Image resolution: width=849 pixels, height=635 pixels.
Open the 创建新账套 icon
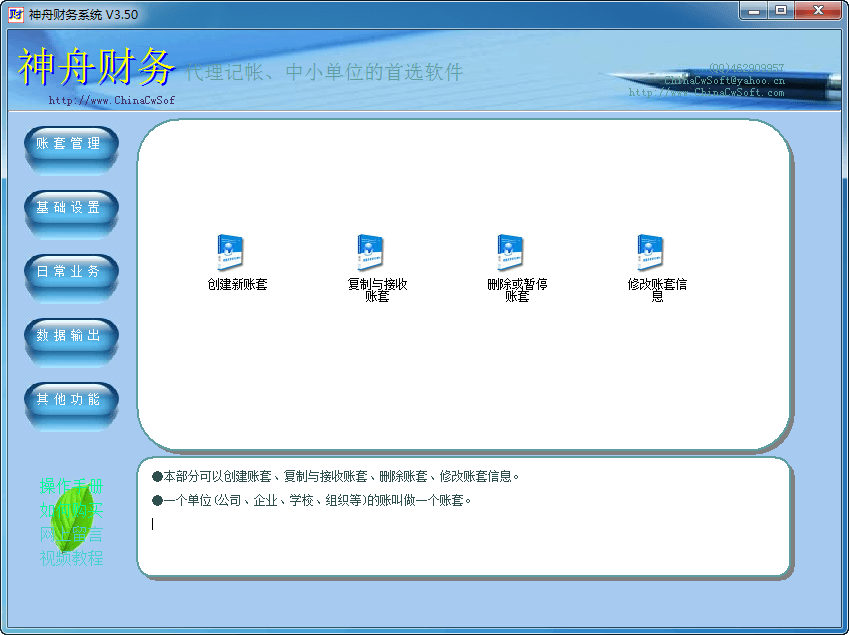click(x=231, y=253)
